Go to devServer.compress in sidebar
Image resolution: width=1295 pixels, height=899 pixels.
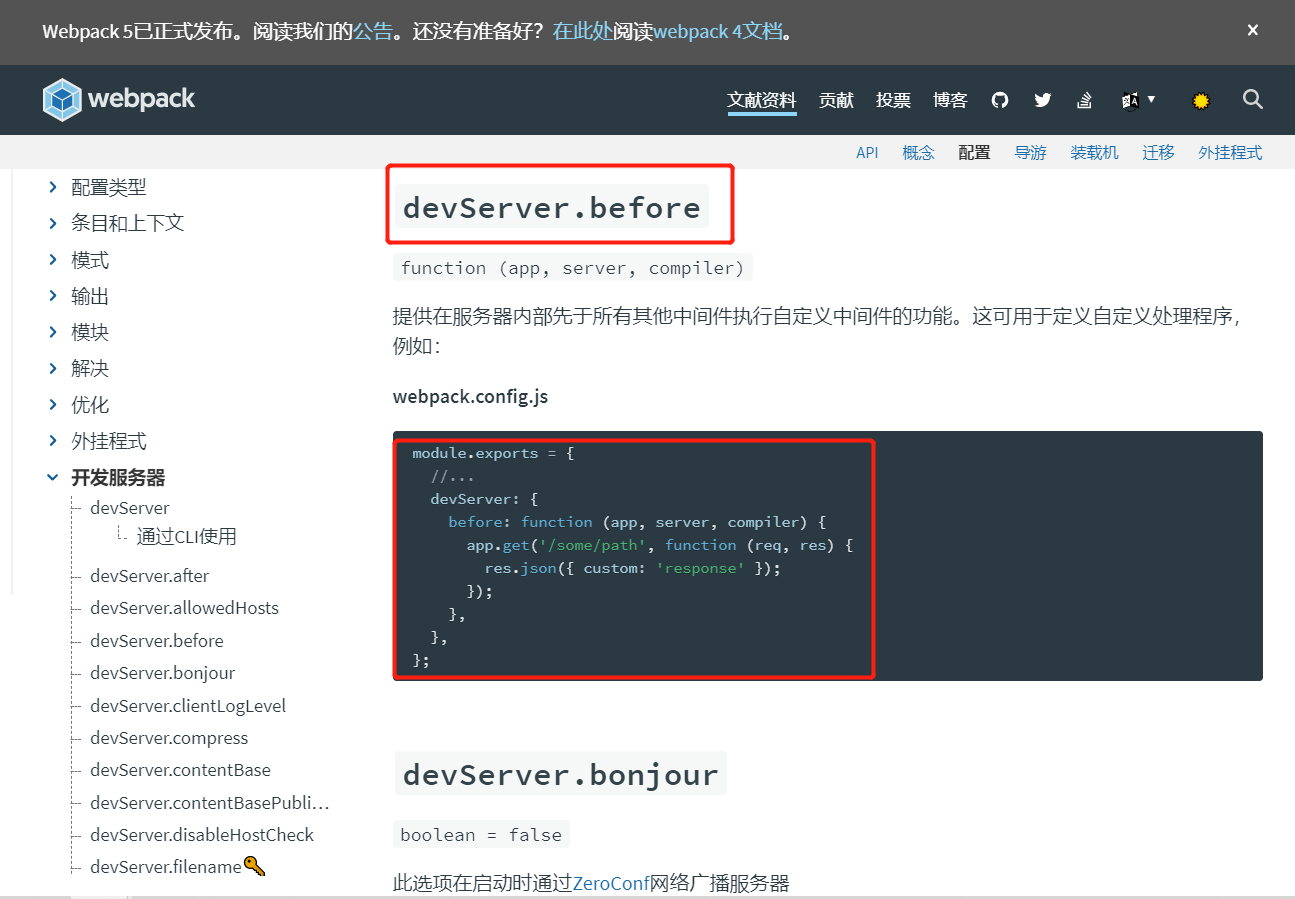169,738
